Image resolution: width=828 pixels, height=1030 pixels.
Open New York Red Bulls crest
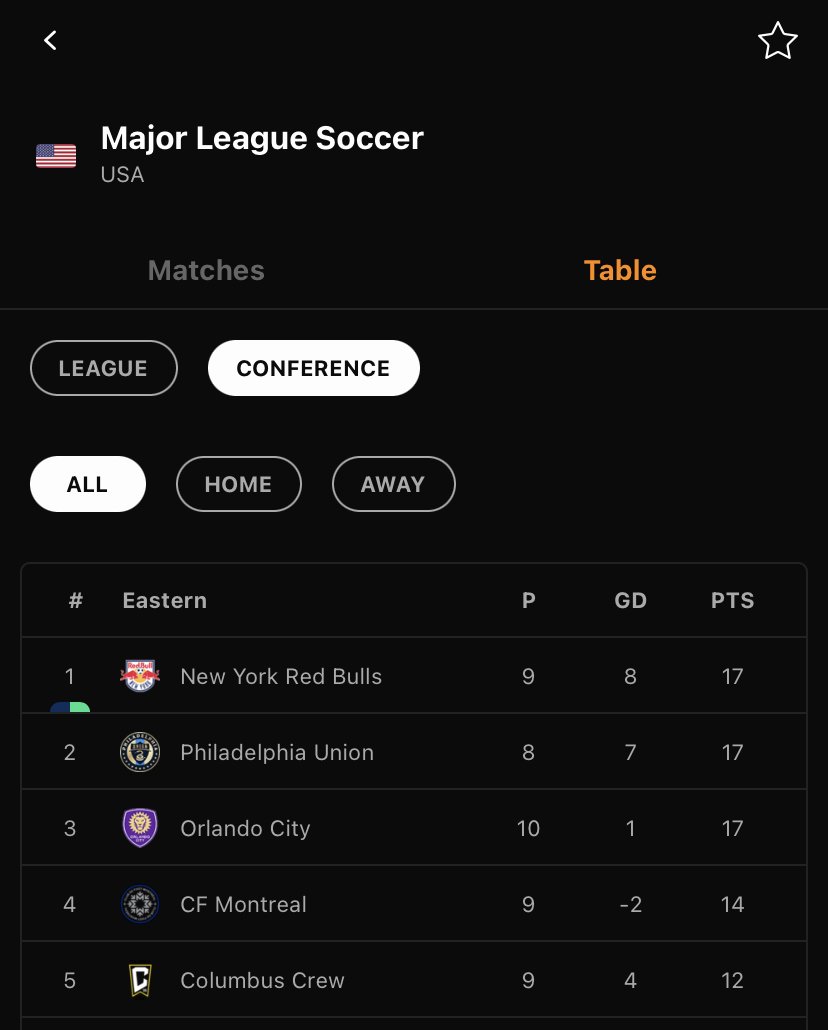140,675
